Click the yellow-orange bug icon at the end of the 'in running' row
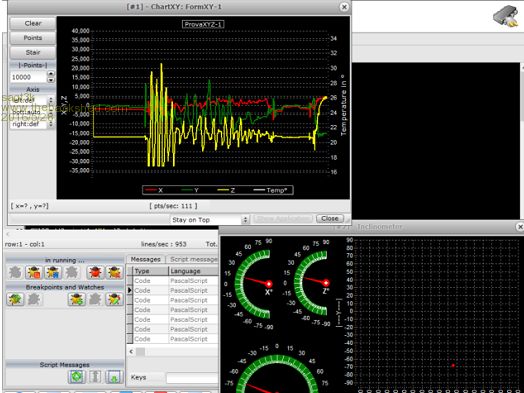Viewport: 524px width, 393px height. (x=114, y=273)
